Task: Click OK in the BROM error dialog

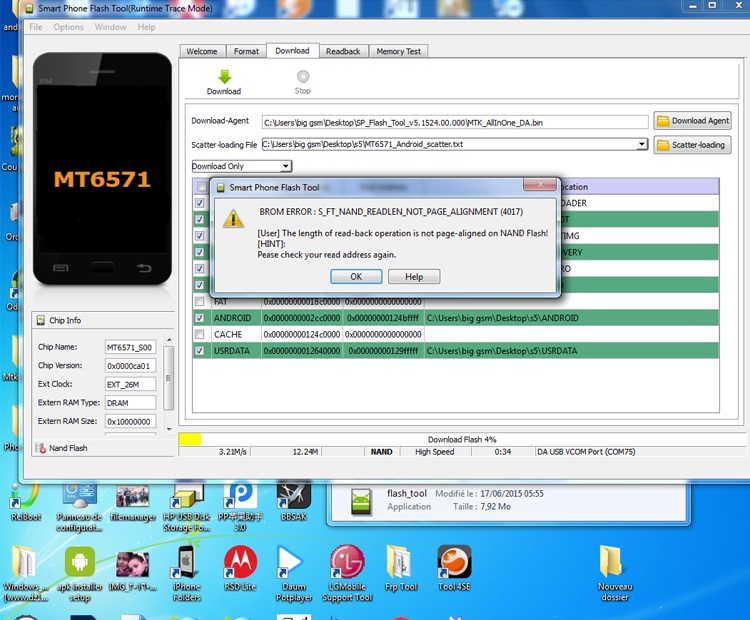Action: point(356,277)
